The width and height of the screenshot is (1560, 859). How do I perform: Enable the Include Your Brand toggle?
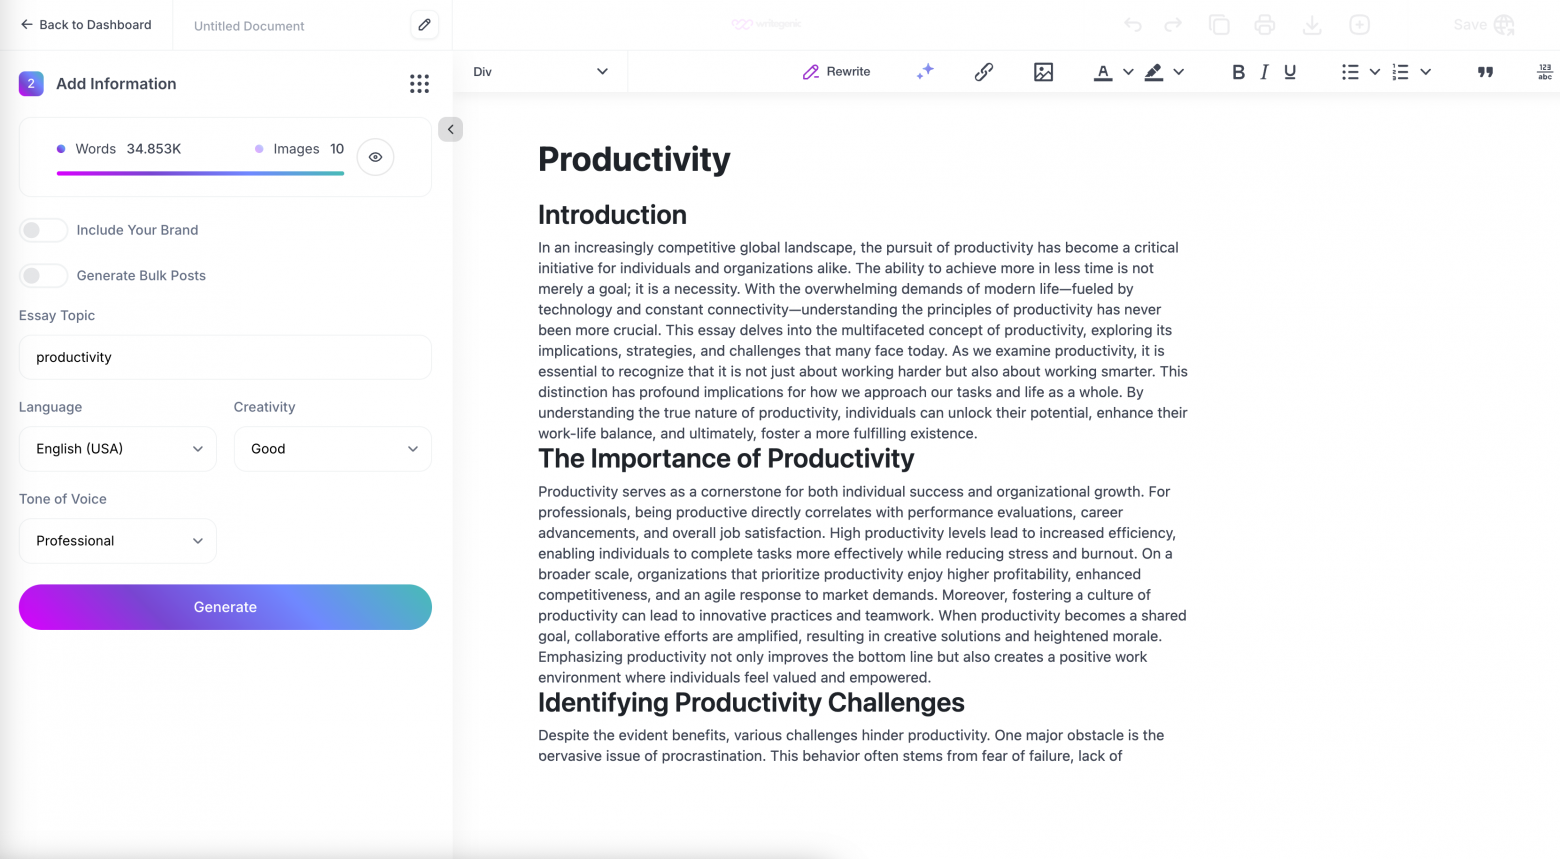pos(43,230)
